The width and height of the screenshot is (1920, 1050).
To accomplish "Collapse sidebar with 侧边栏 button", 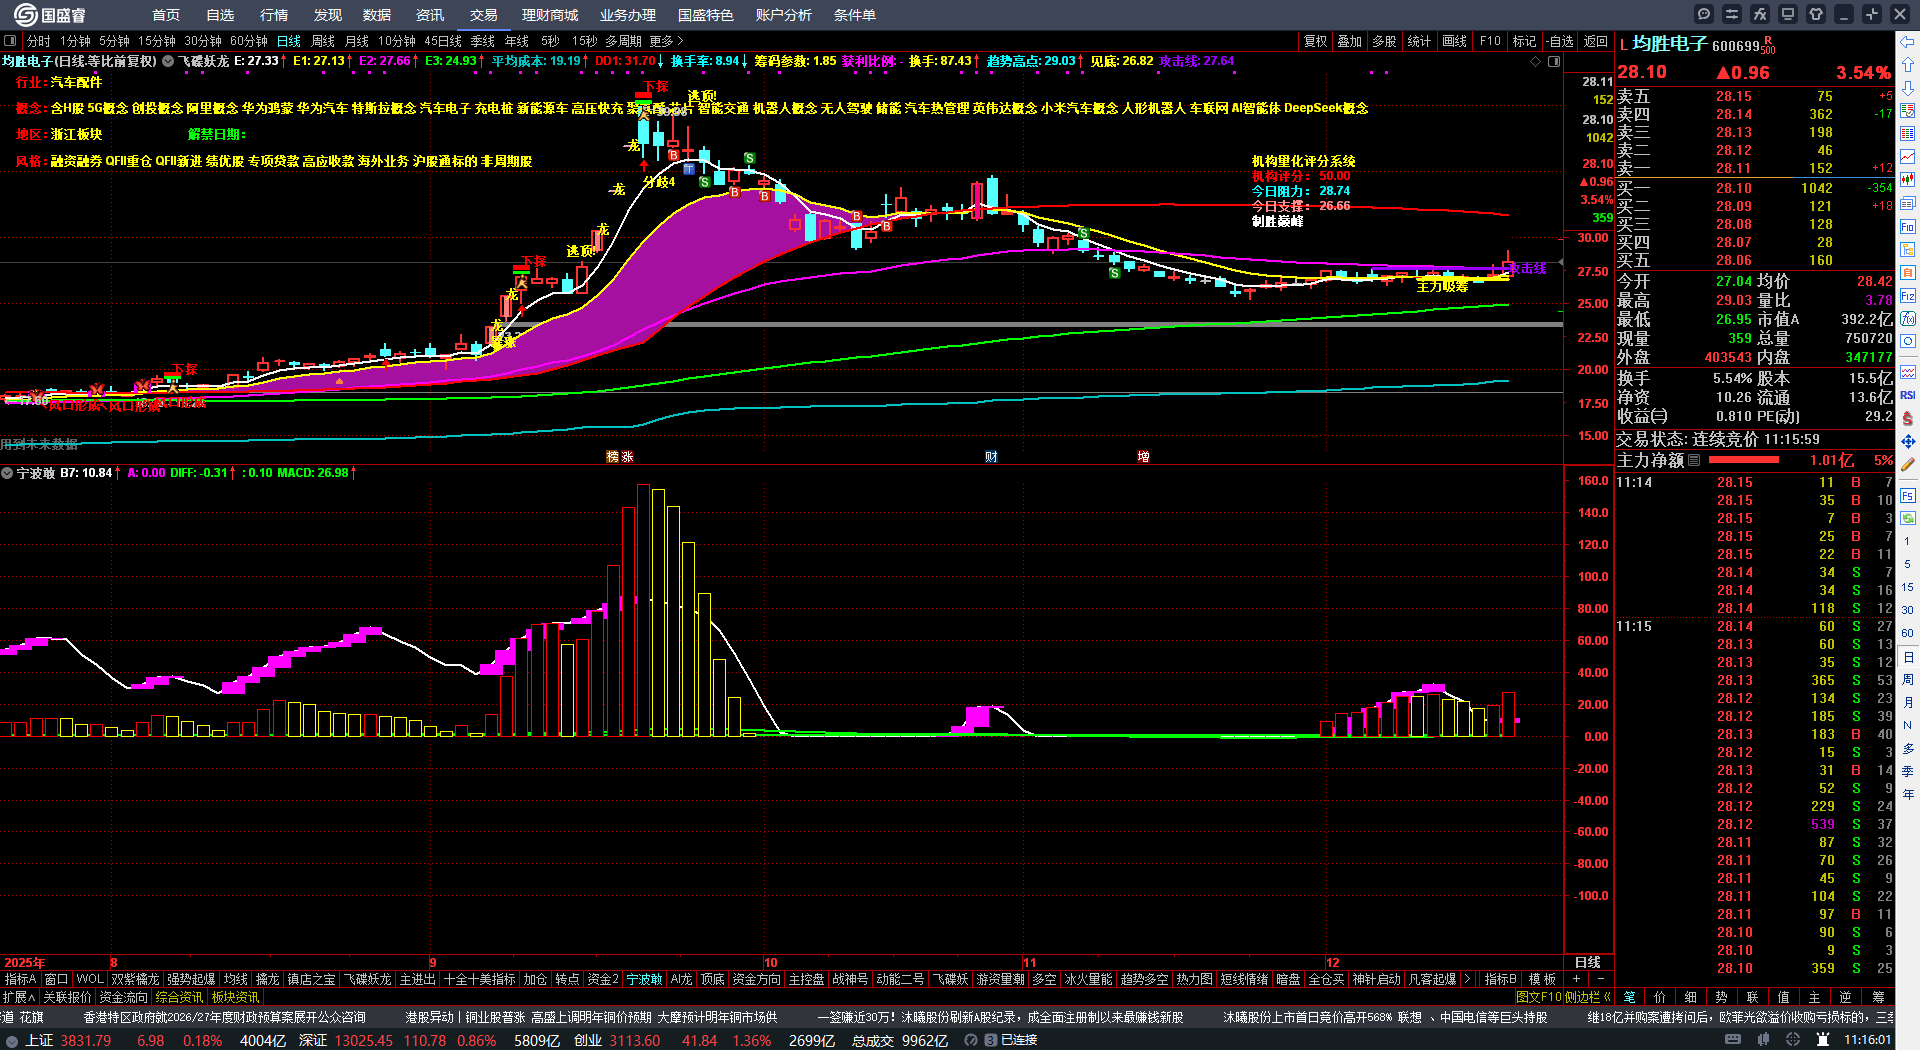I will click(x=1587, y=997).
